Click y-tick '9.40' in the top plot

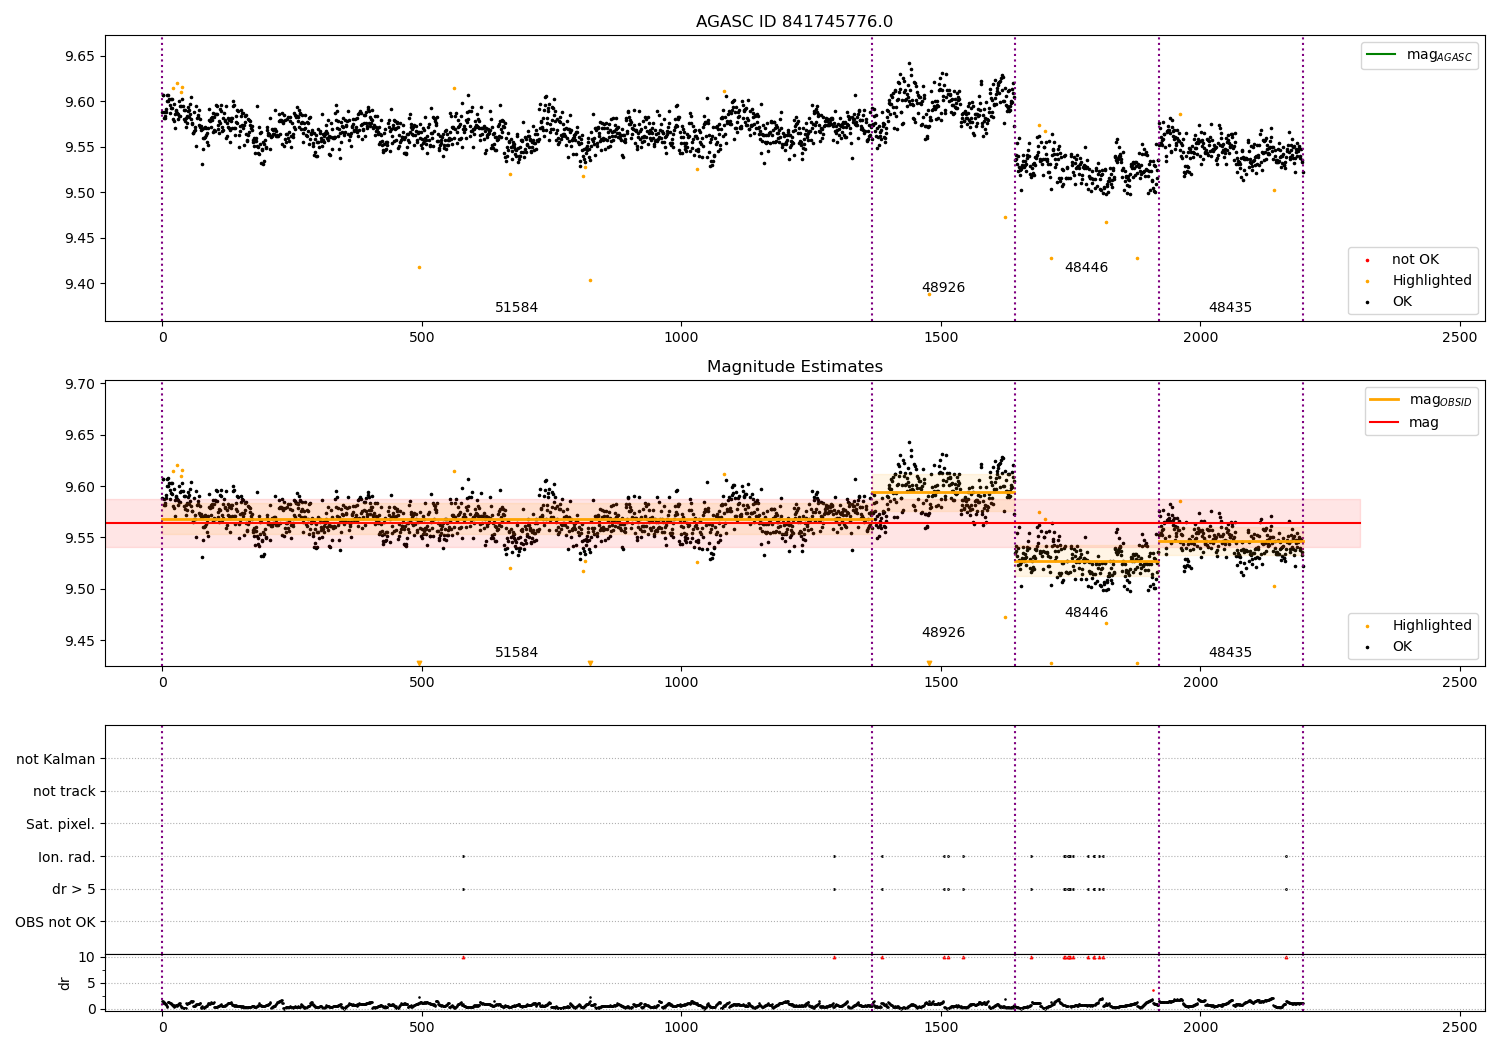click(81, 284)
